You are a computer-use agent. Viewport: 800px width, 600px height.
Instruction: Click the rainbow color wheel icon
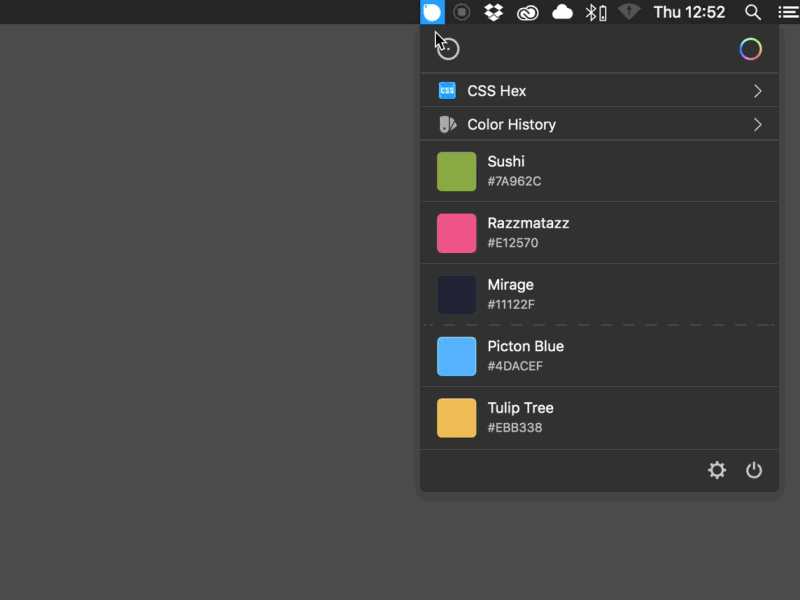[x=751, y=48]
